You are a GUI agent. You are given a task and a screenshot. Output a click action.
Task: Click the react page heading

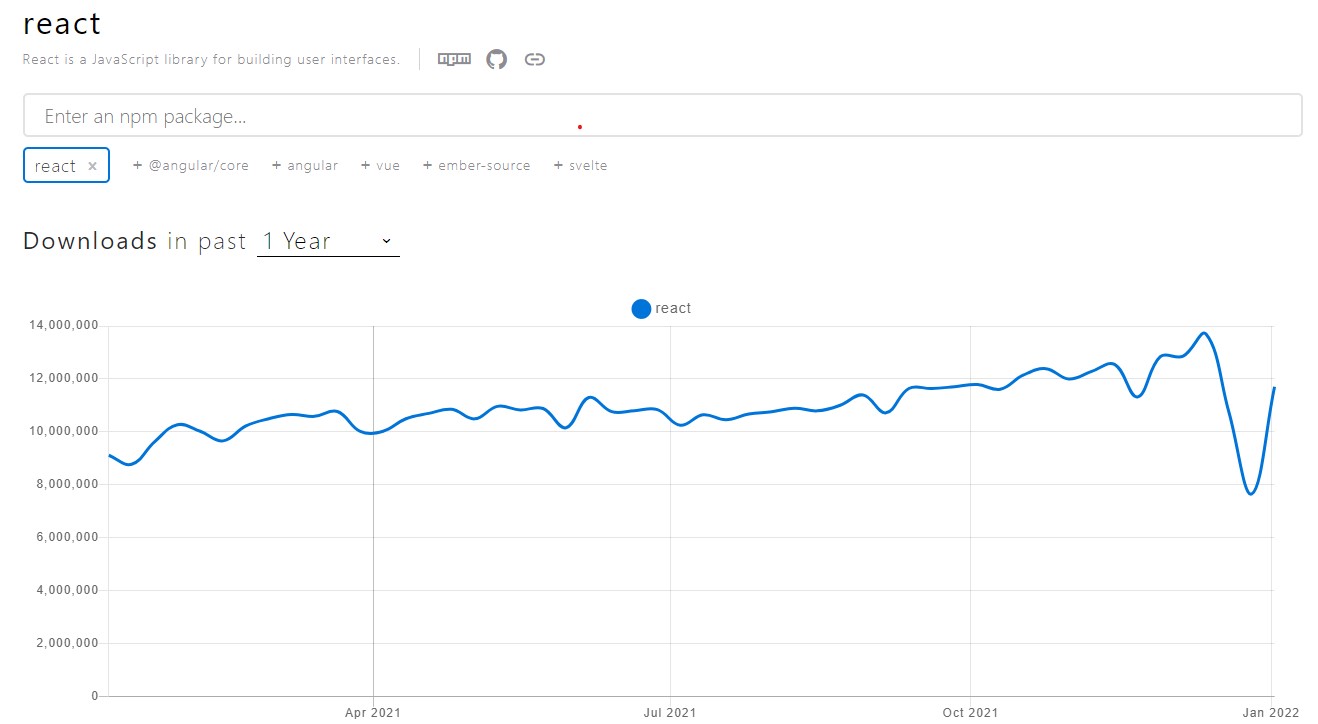click(x=62, y=23)
